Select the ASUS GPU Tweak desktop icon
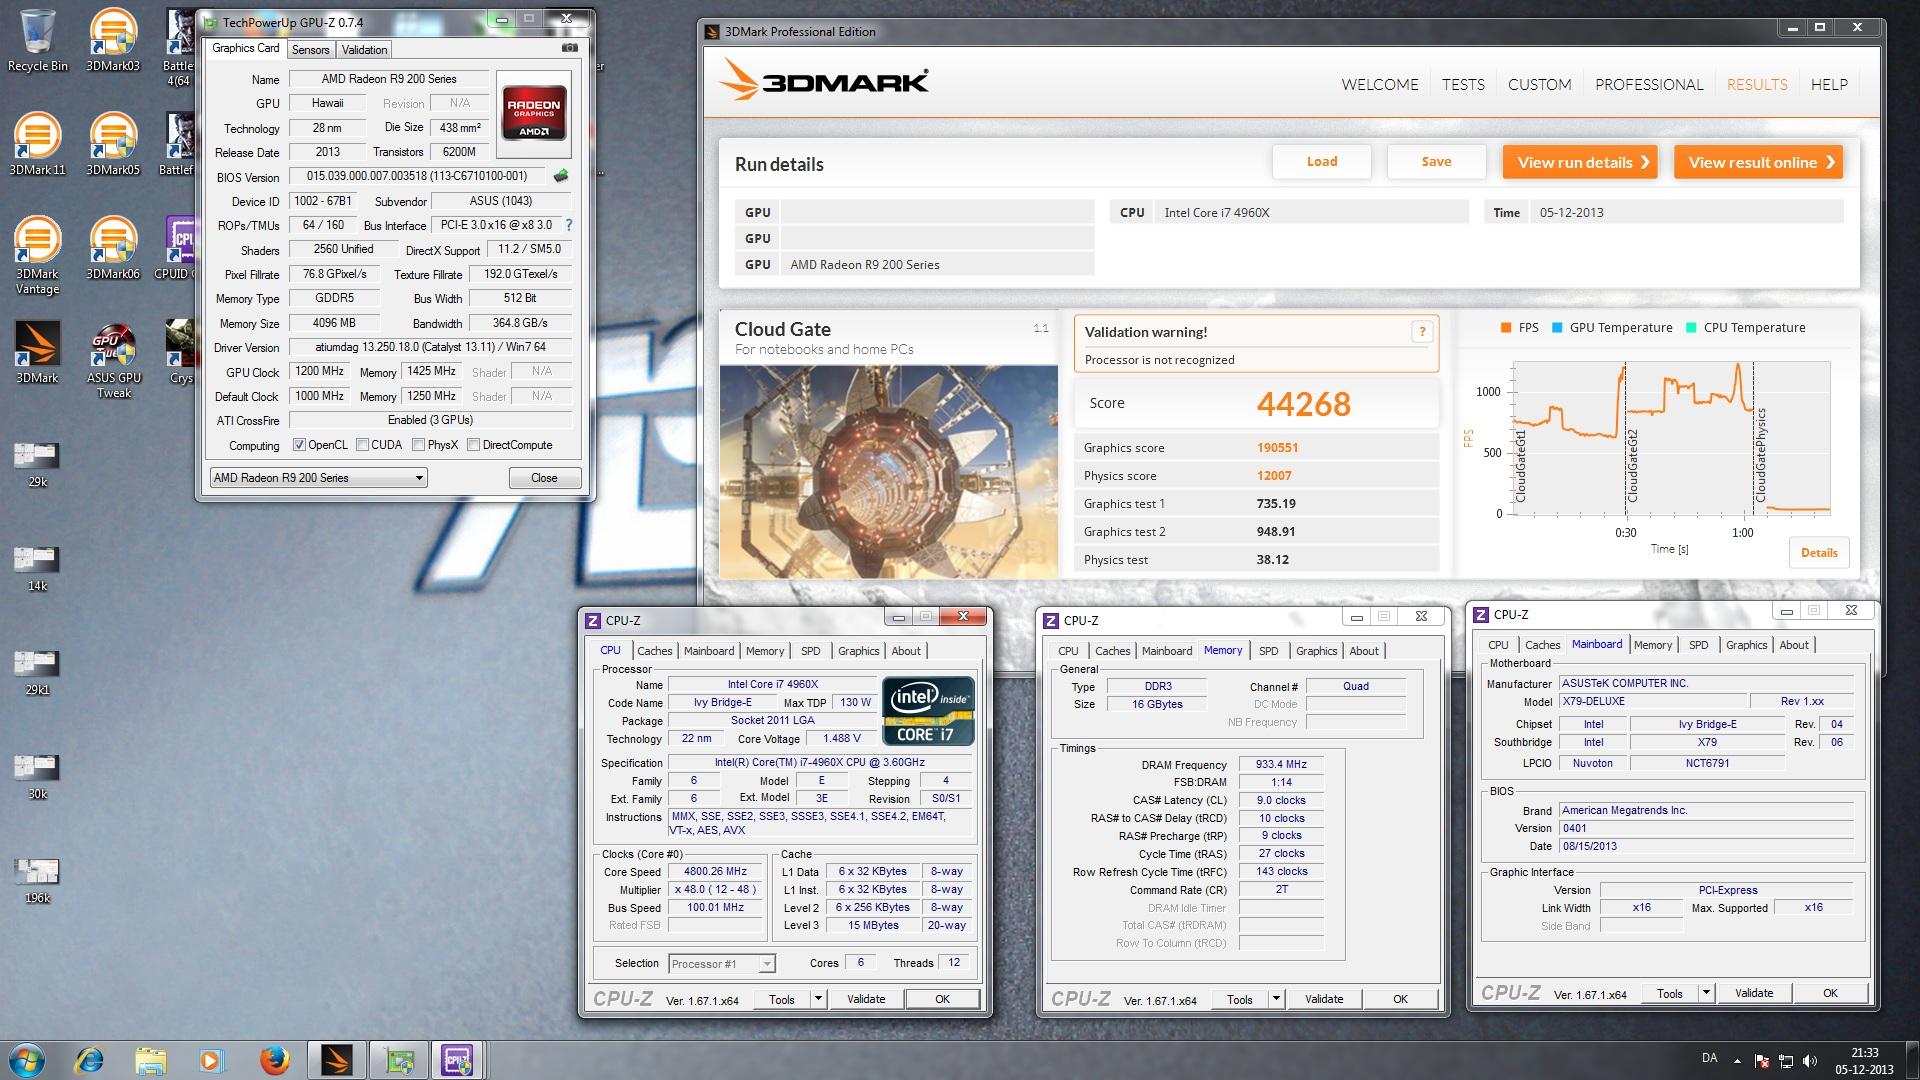The width and height of the screenshot is (1920, 1080). [x=113, y=360]
